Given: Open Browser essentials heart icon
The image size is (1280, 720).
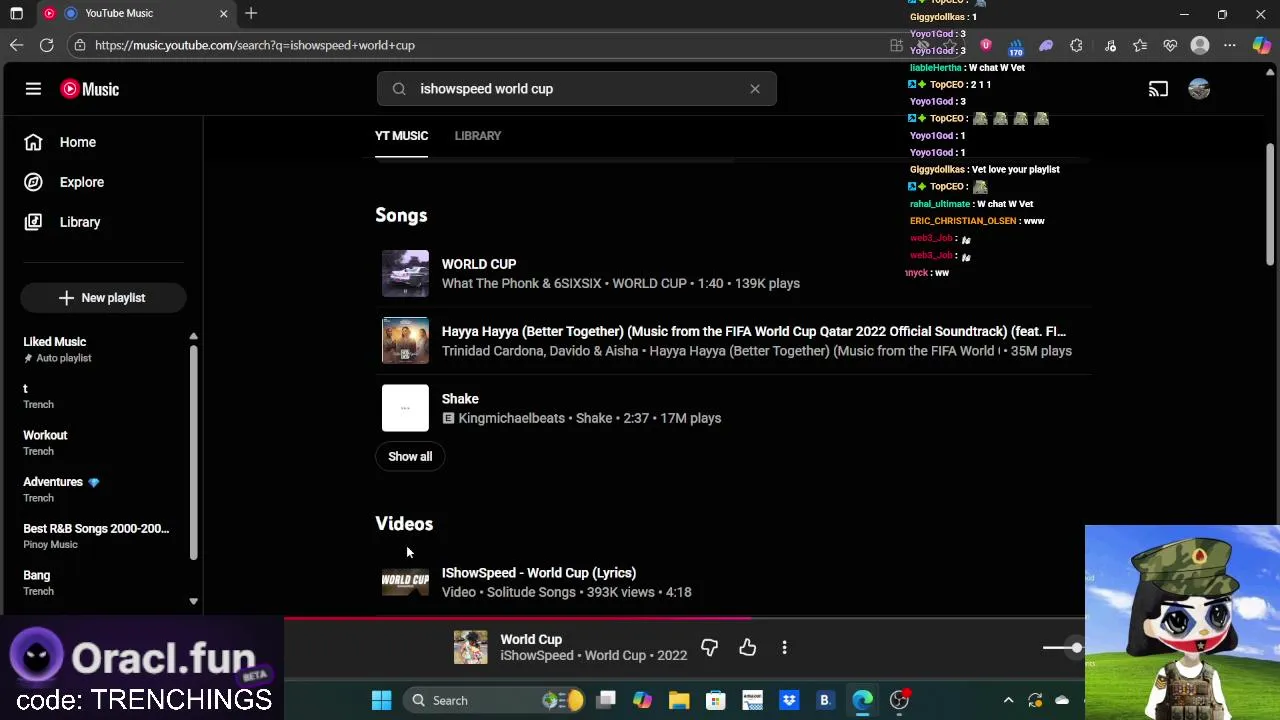Looking at the screenshot, I should (1170, 45).
